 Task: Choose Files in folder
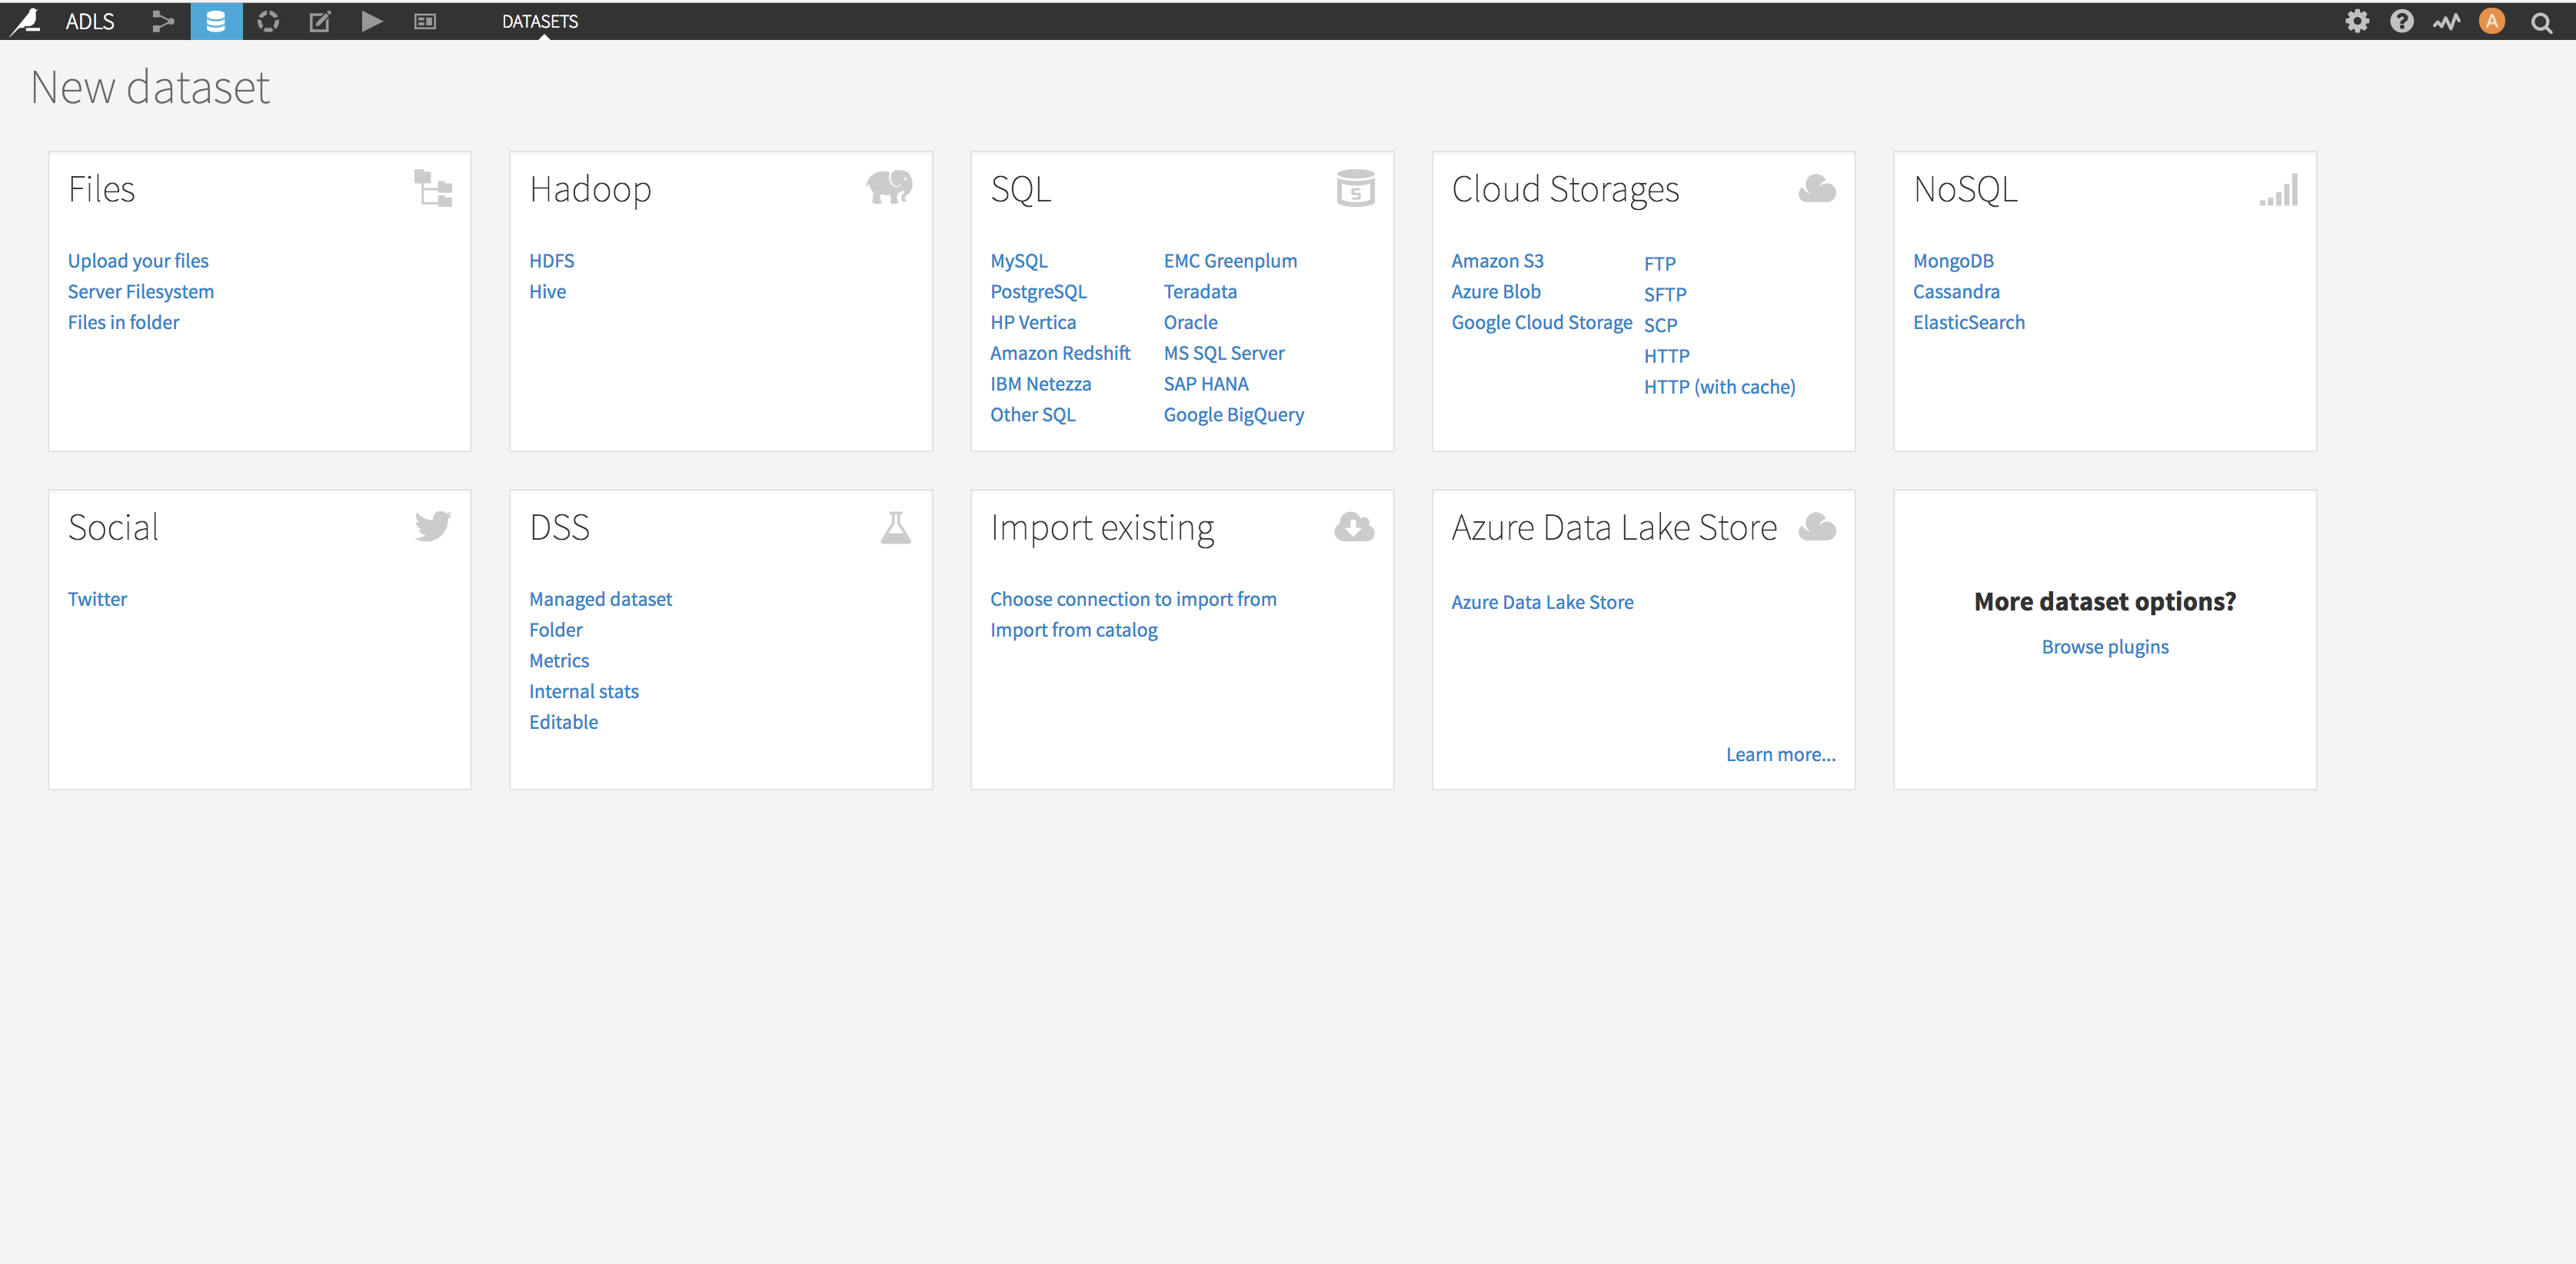pyautogui.click(x=123, y=322)
